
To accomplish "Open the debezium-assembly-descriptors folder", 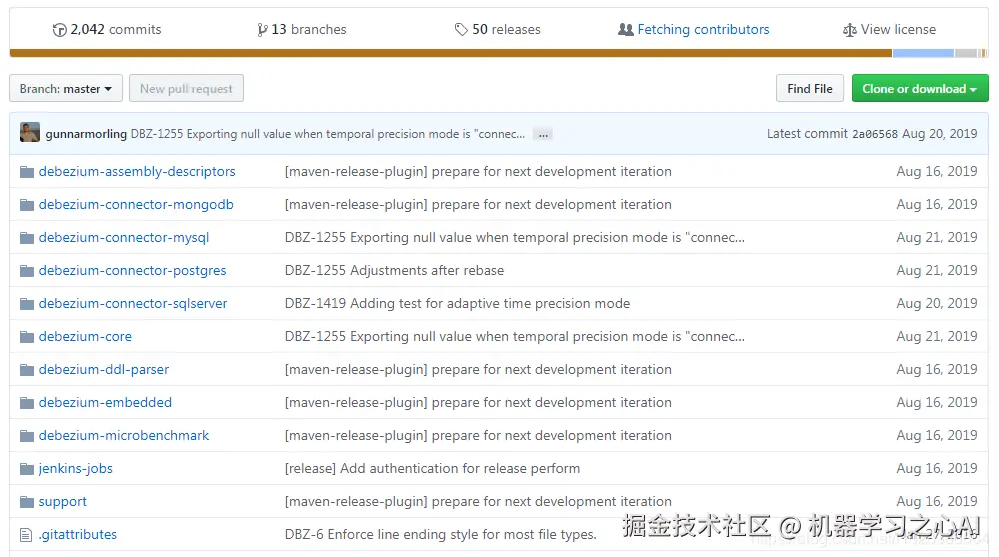I will coord(137,171).
